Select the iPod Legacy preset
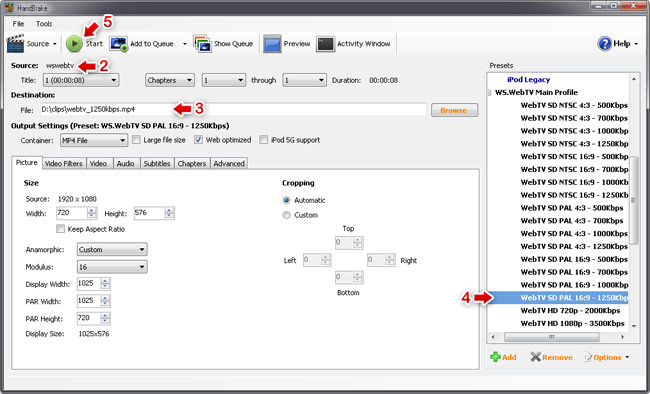This screenshot has height=394, width=650. (x=529, y=80)
